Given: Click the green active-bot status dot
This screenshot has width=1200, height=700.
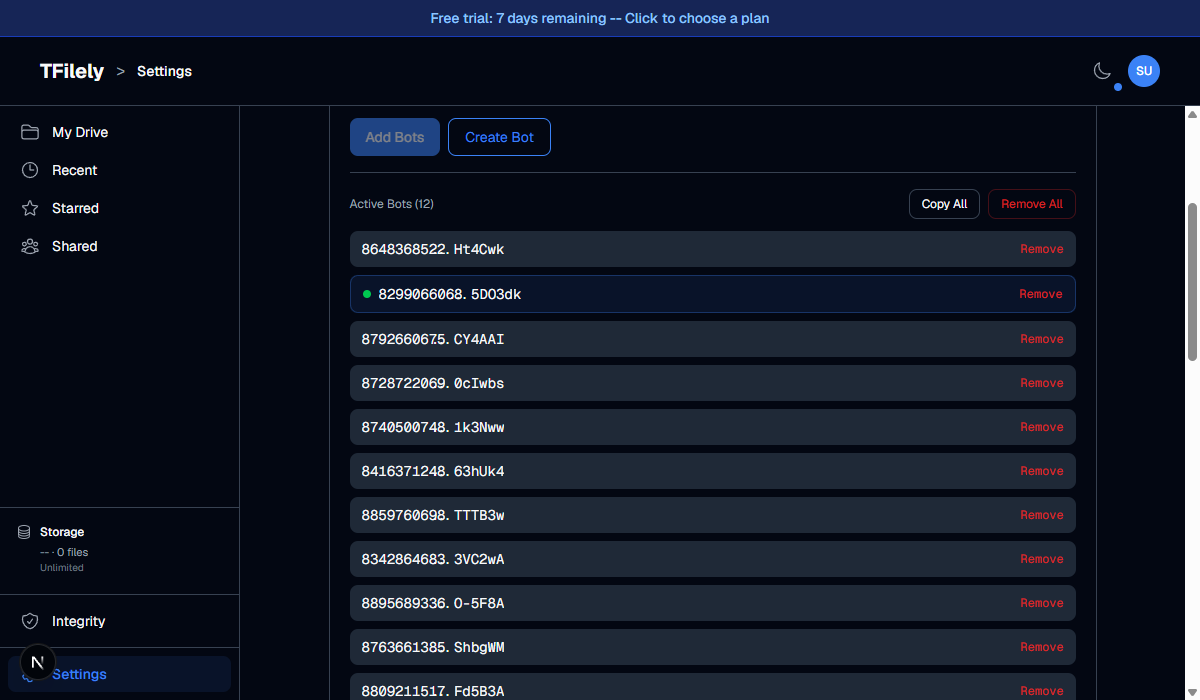Looking at the screenshot, I should [367, 294].
